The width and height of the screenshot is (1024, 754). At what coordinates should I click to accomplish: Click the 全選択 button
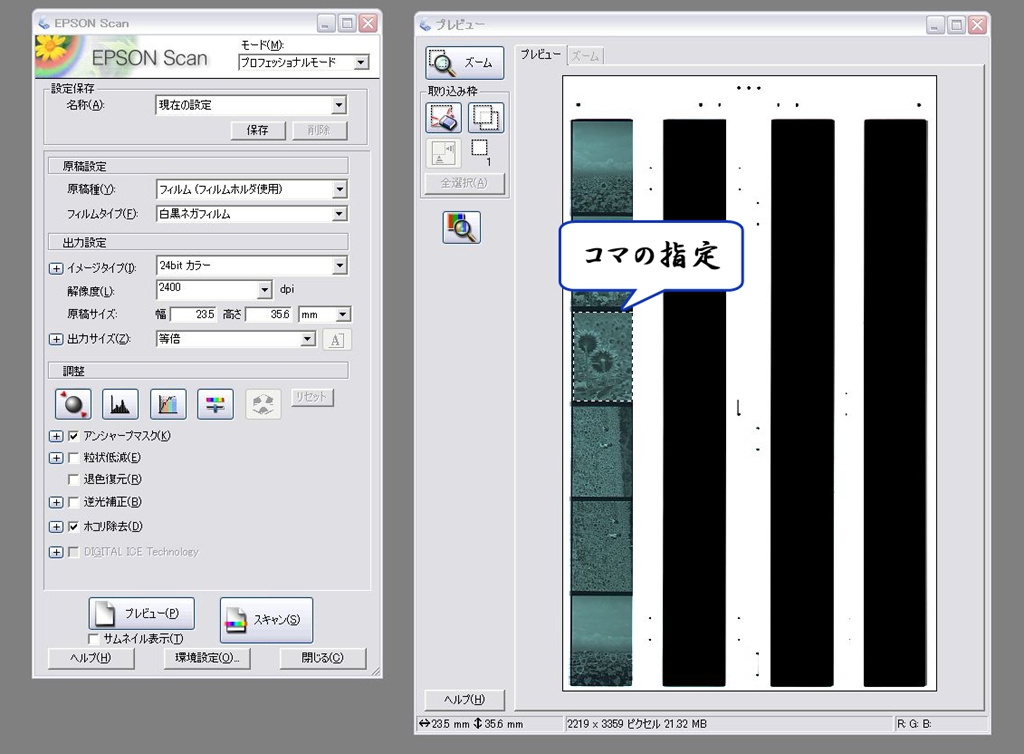pyautogui.click(x=464, y=183)
